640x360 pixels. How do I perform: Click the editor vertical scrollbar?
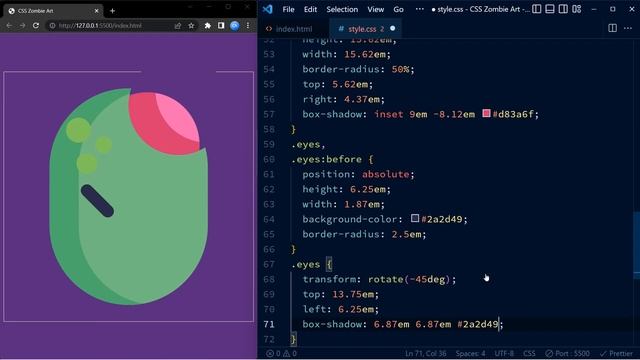pyautogui.click(x=636, y=245)
